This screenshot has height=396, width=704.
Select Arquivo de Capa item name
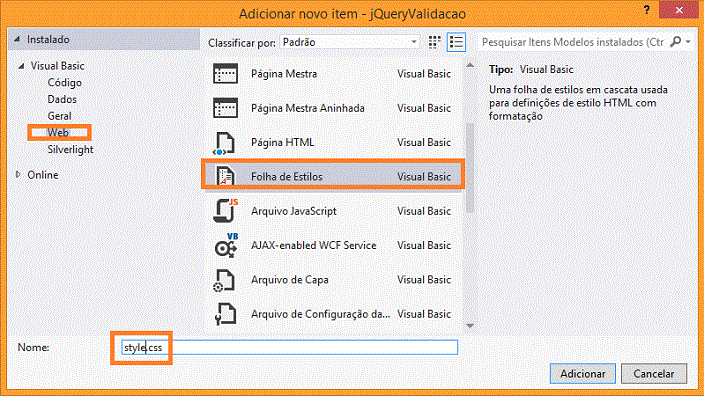pos(290,280)
